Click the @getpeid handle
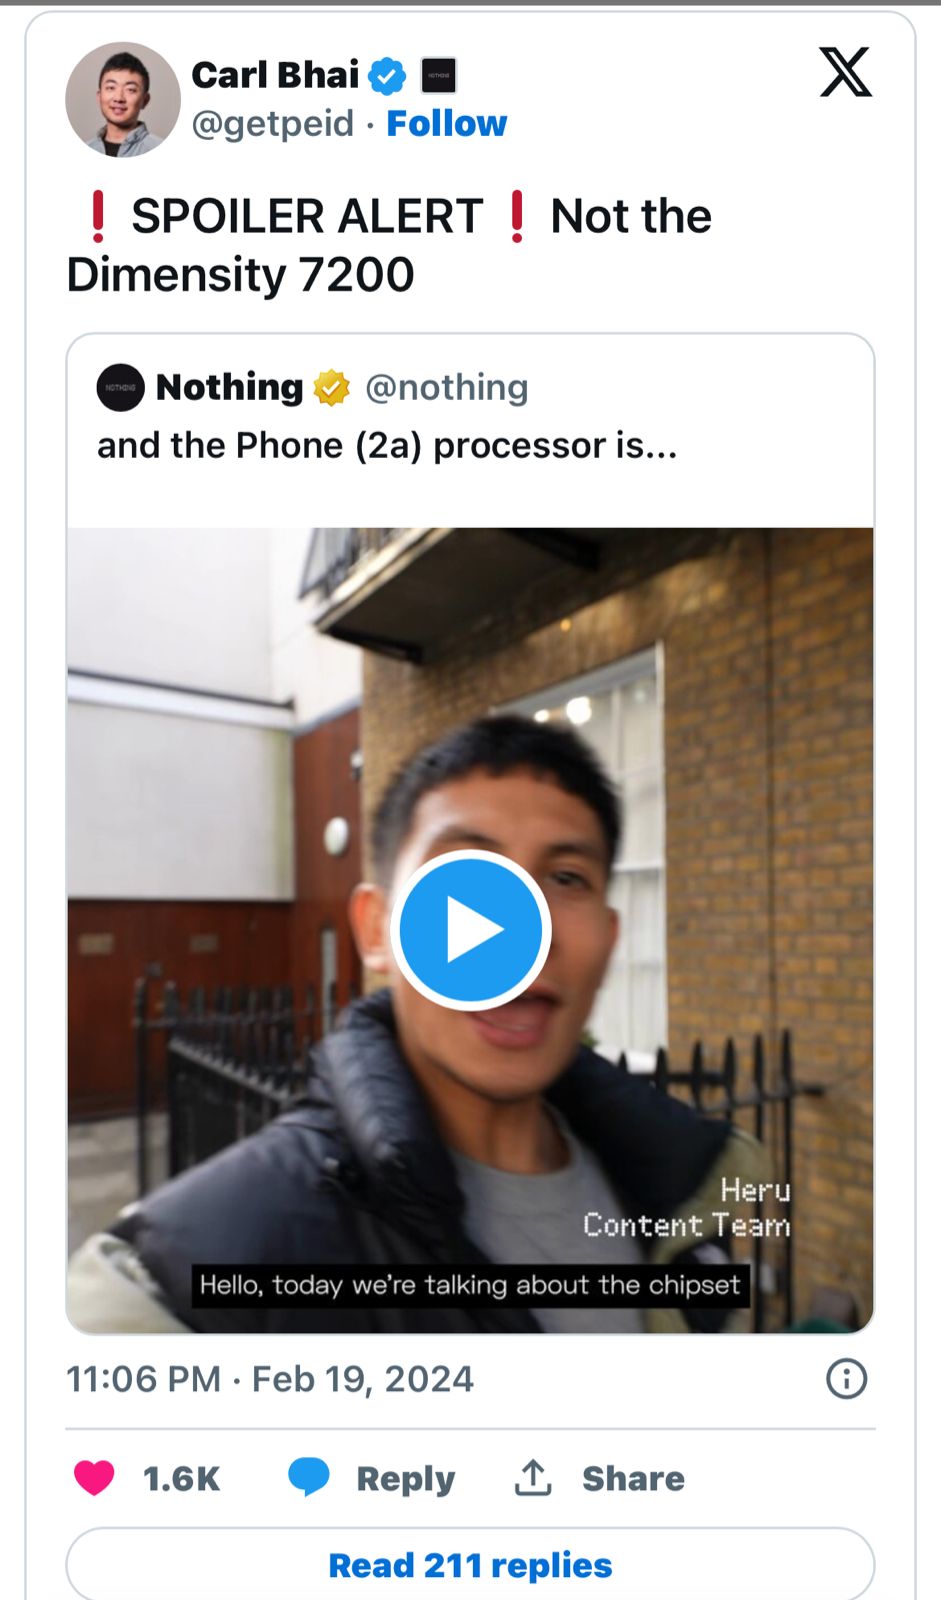Viewport: 941px width, 1600px height. (x=272, y=124)
